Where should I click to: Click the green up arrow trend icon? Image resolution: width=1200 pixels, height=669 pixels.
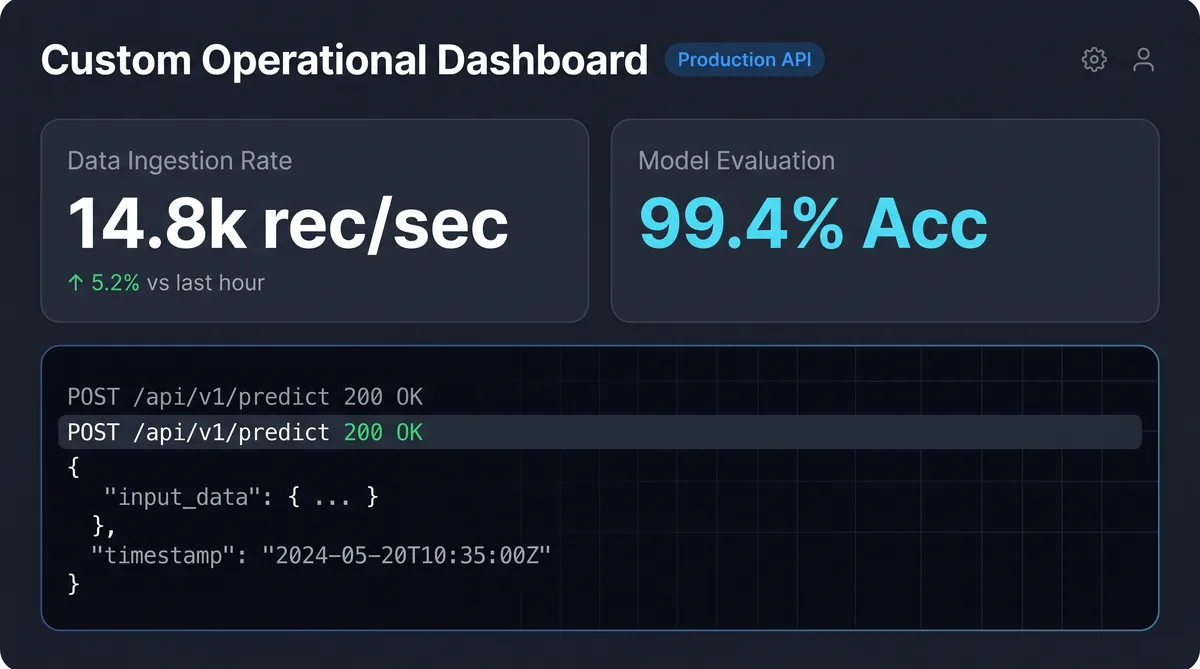(x=75, y=283)
